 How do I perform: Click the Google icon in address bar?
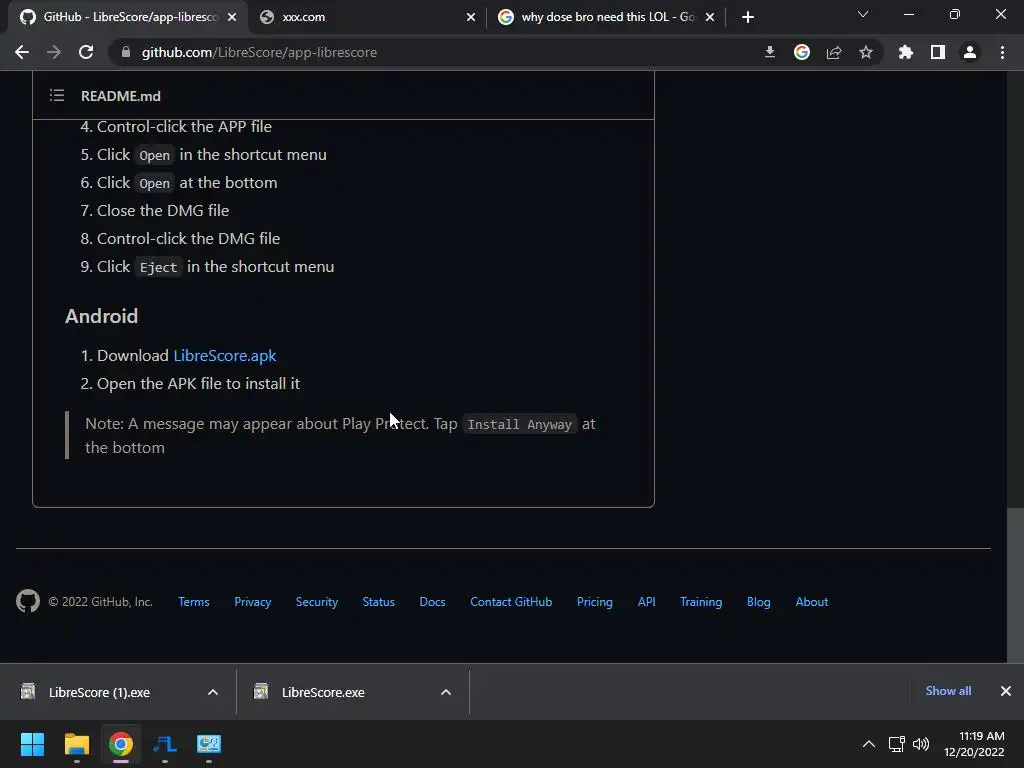[x=802, y=52]
